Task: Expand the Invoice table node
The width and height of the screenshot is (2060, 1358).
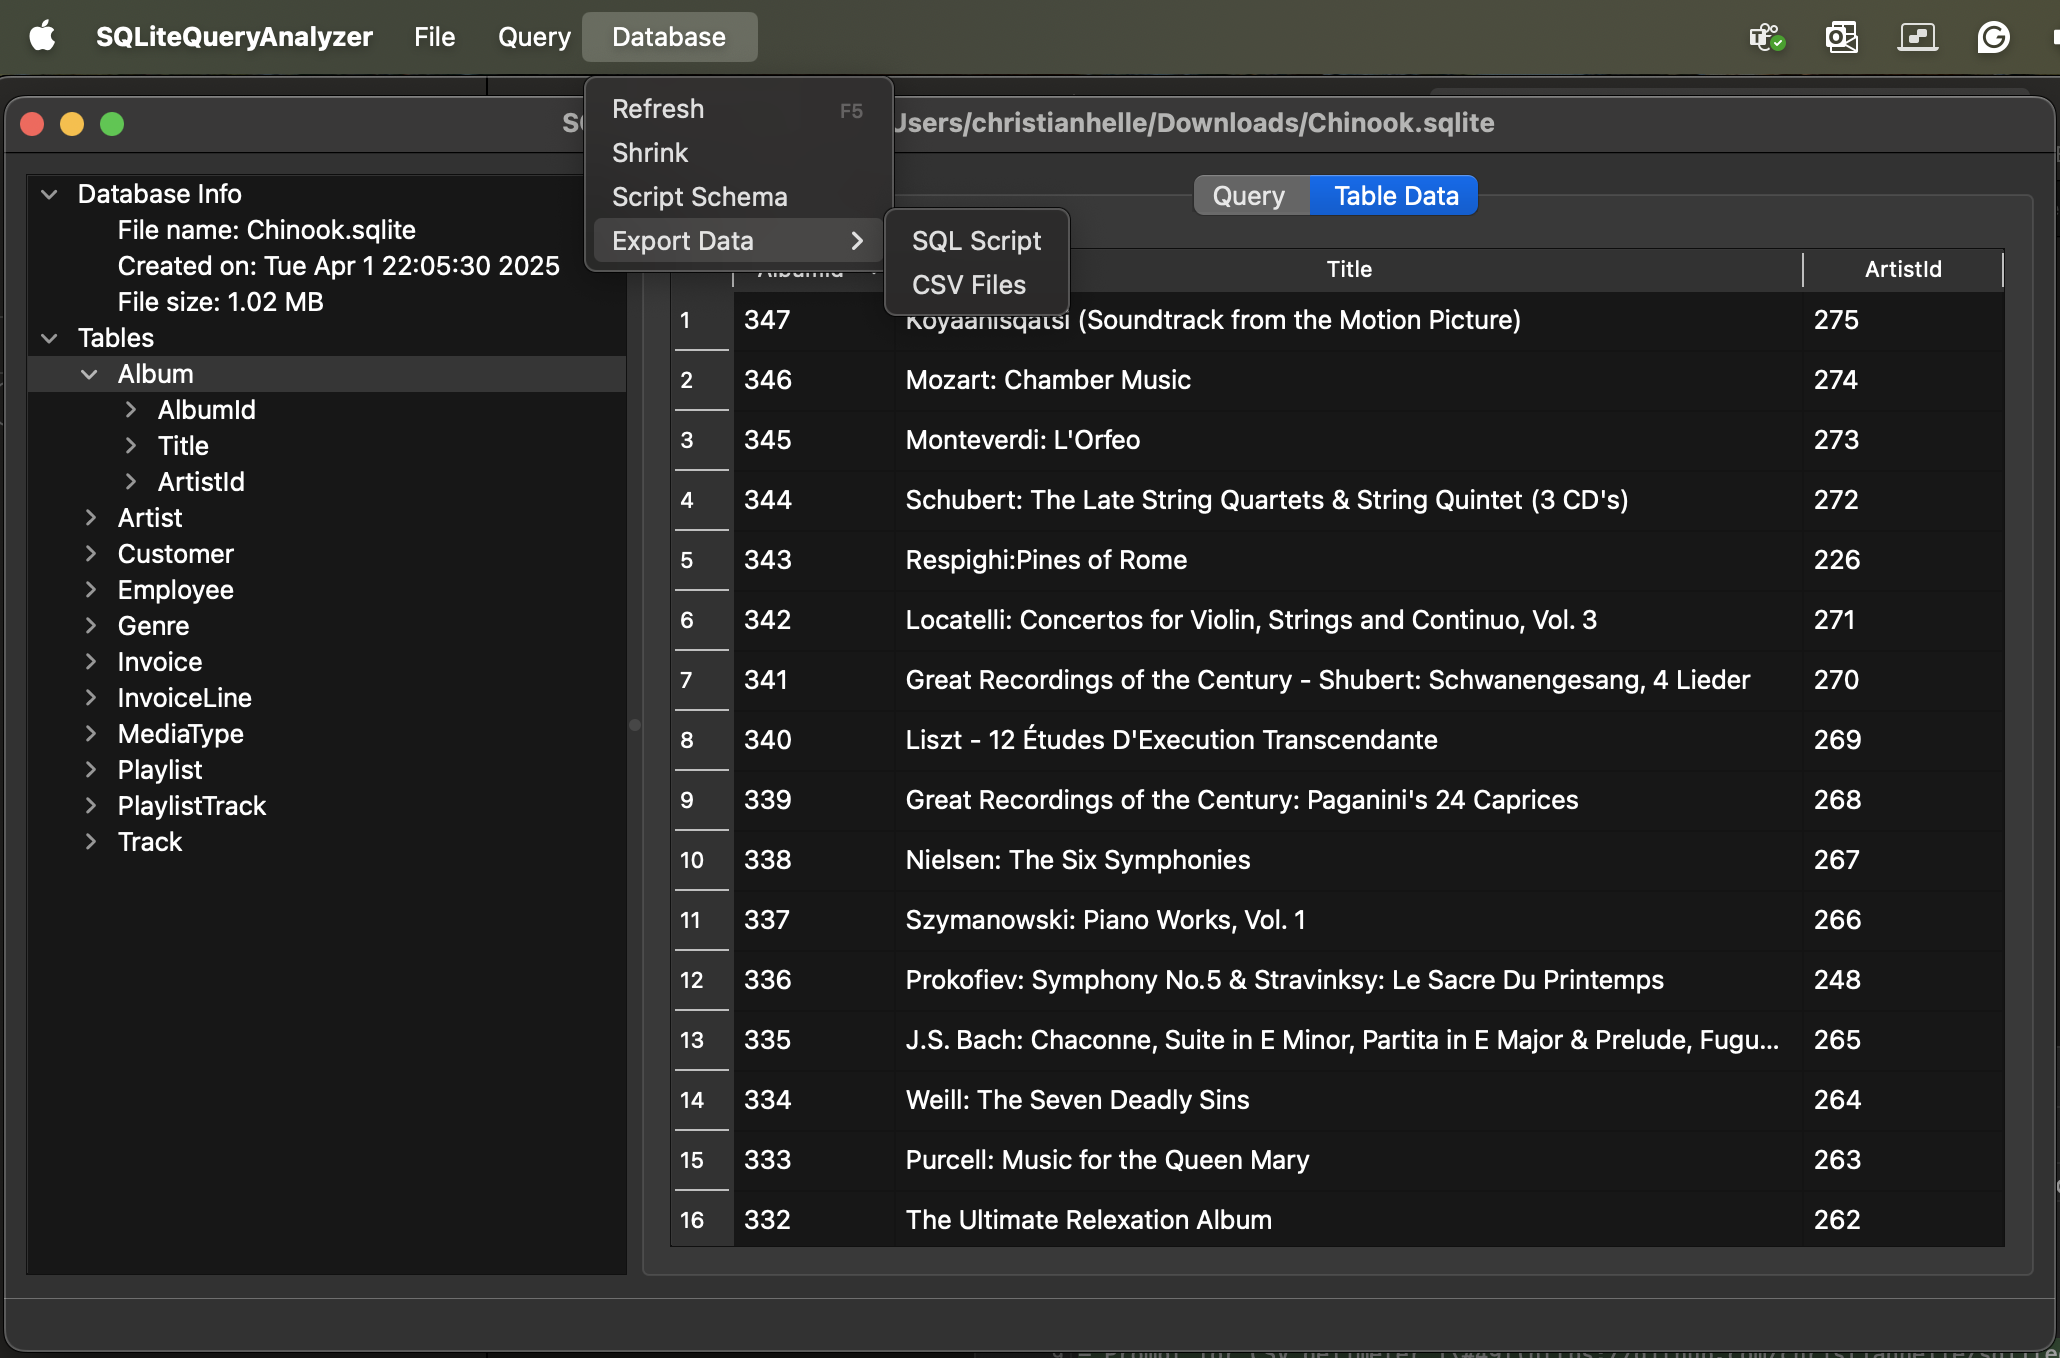Action: [x=90, y=662]
